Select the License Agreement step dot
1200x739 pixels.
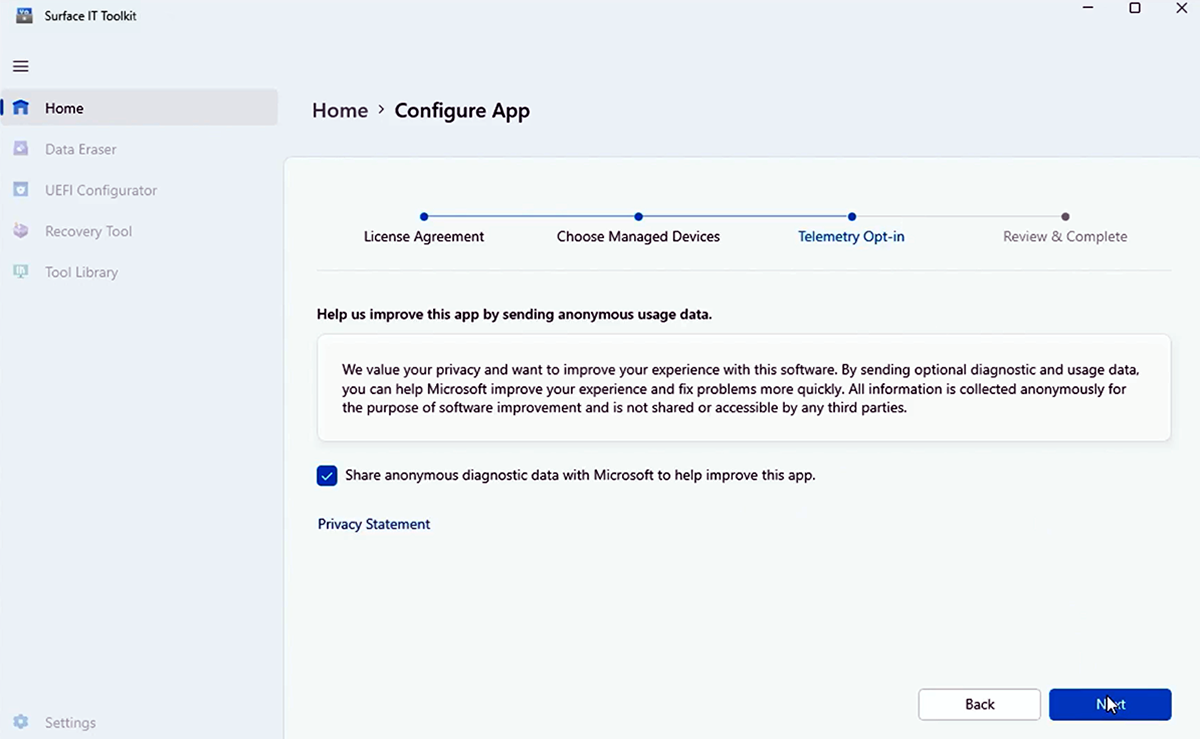click(424, 217)
